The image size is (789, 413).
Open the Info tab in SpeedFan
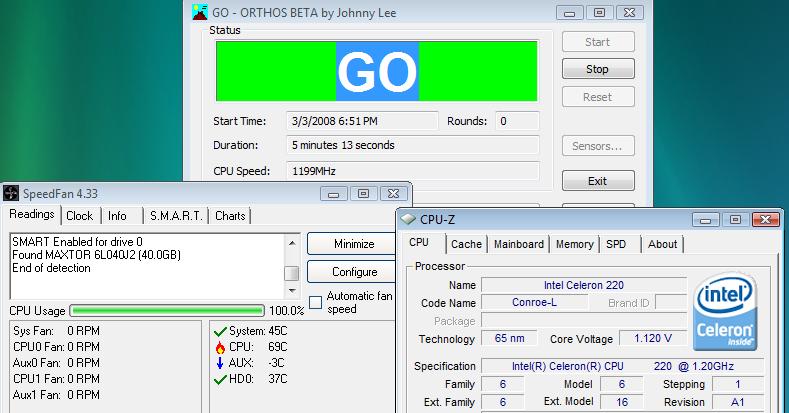click(x=117, y=216)
